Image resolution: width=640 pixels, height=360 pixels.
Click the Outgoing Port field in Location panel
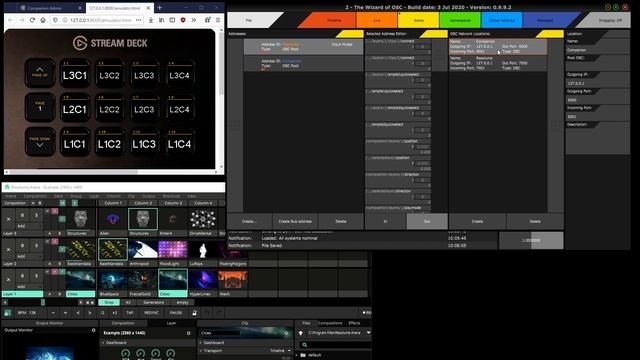598,100
